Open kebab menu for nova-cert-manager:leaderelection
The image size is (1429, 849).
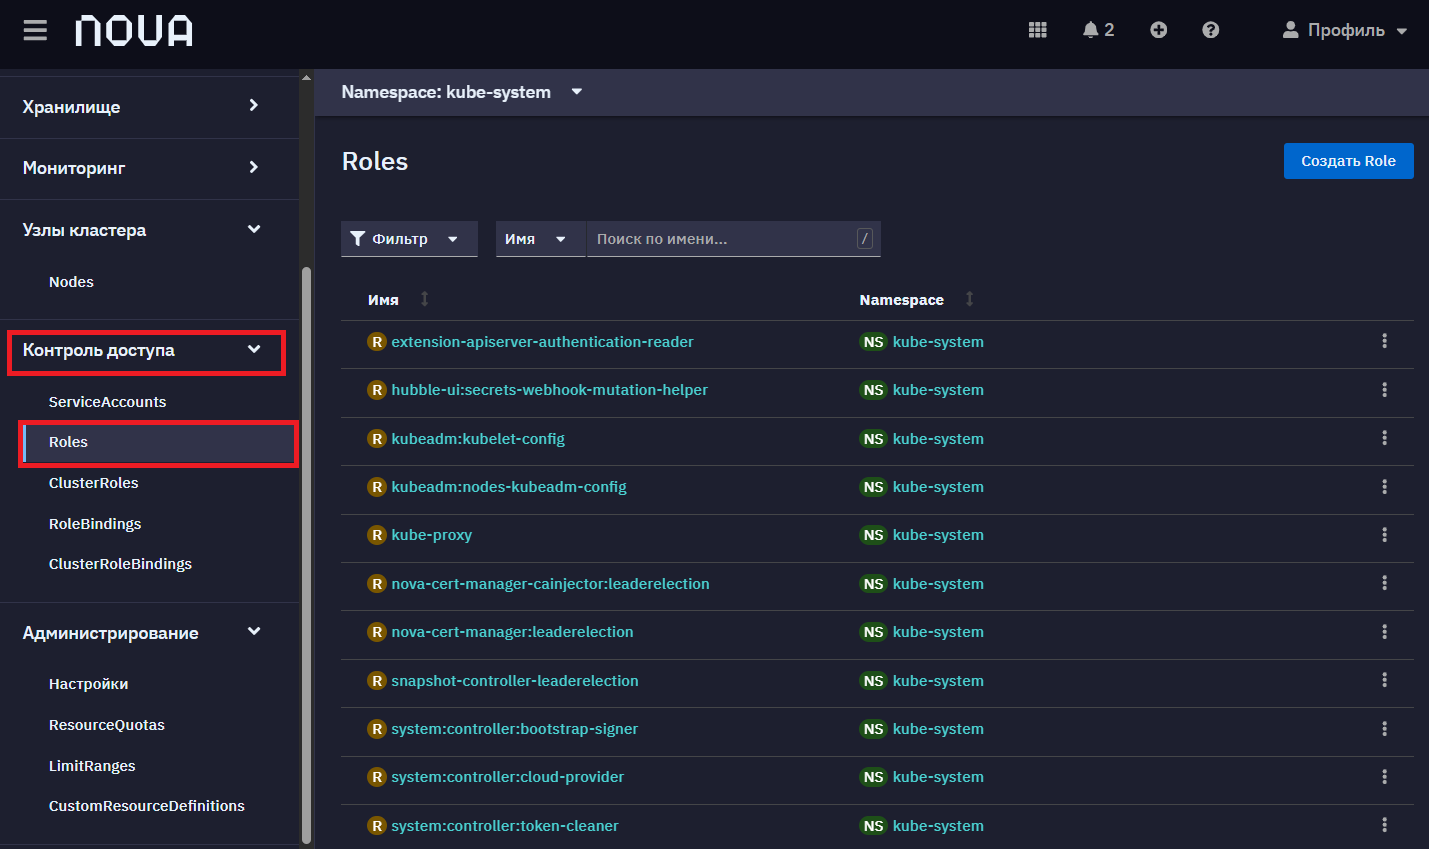coord(1384,631)
